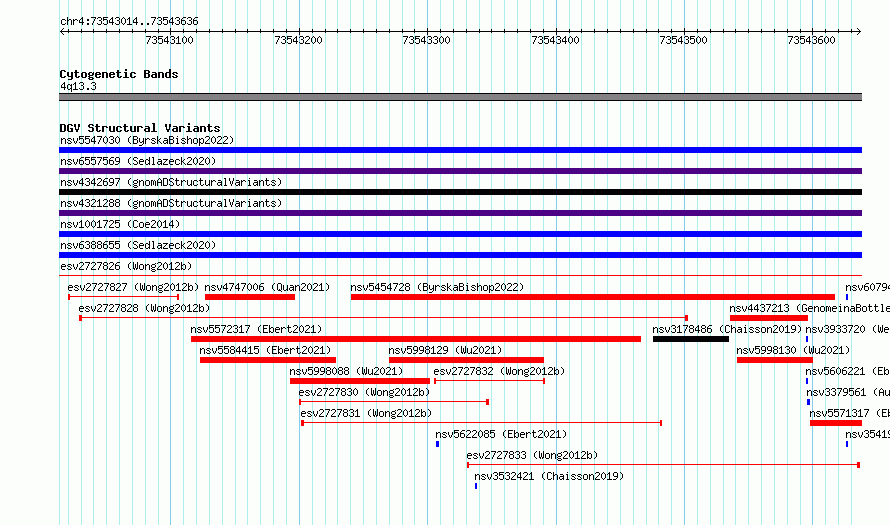The width and height of the screenshot is (890, 525).
Task: Click nsv5454728 (ByrskaBishop2022) label
Action: point(437,287)
